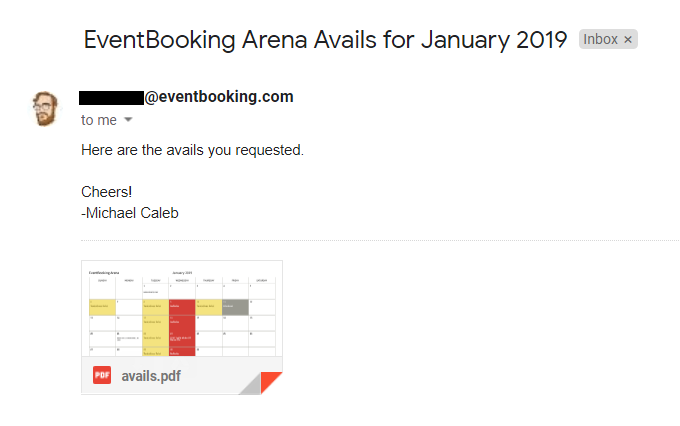The width and height of the screenshot is (680, 426).
Task: Click 'EventBooking Arena' header inside PDF preview
Action: (x=104, y=273)
